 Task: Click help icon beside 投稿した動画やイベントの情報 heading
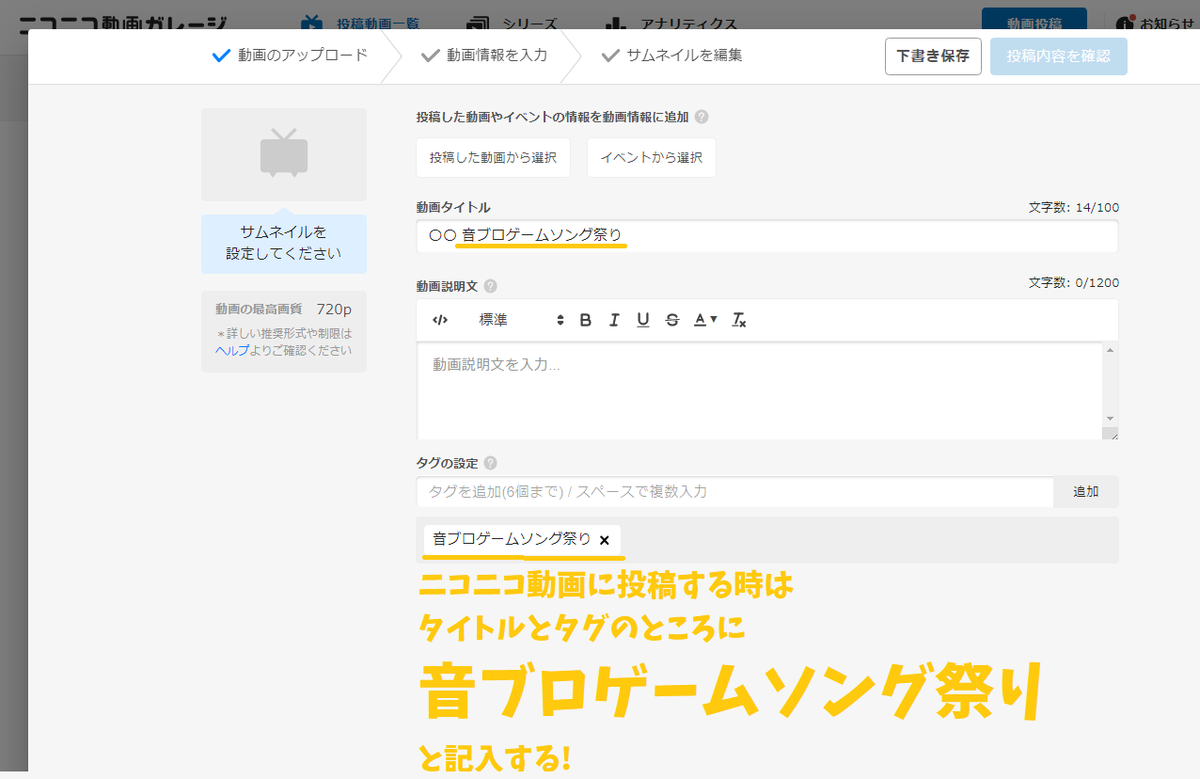click(702, 117)
